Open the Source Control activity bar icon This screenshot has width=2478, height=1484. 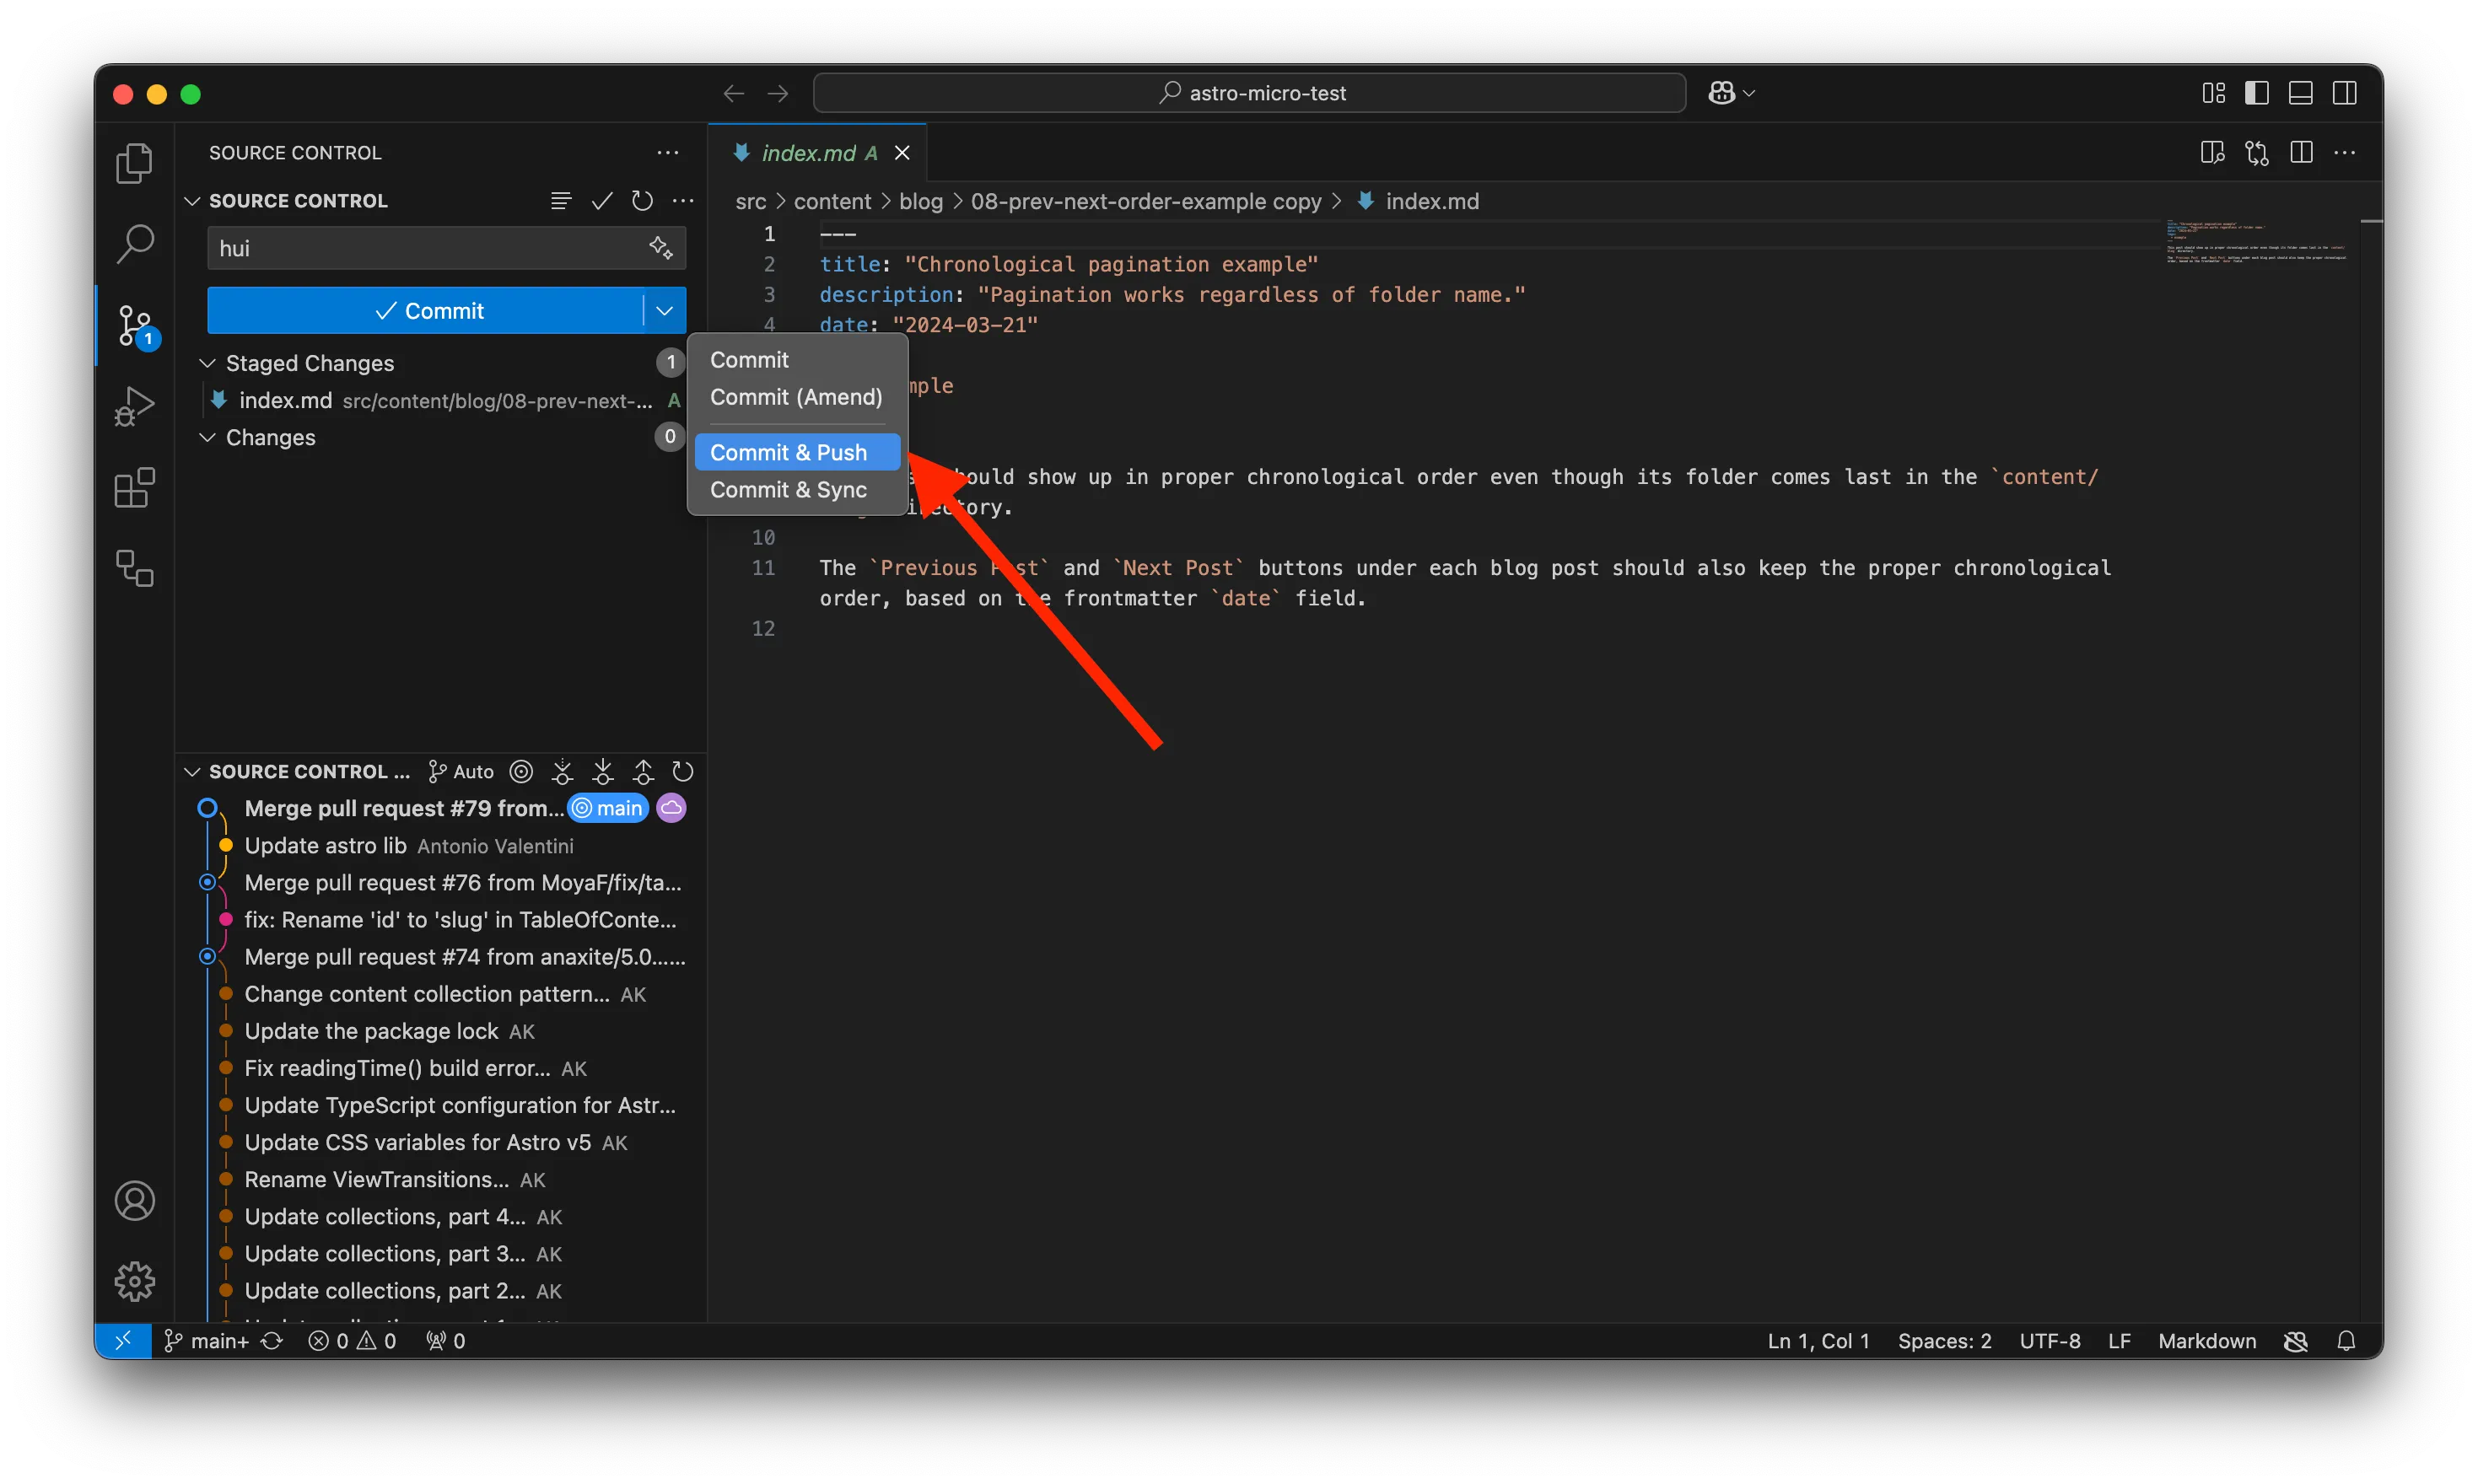134,325
